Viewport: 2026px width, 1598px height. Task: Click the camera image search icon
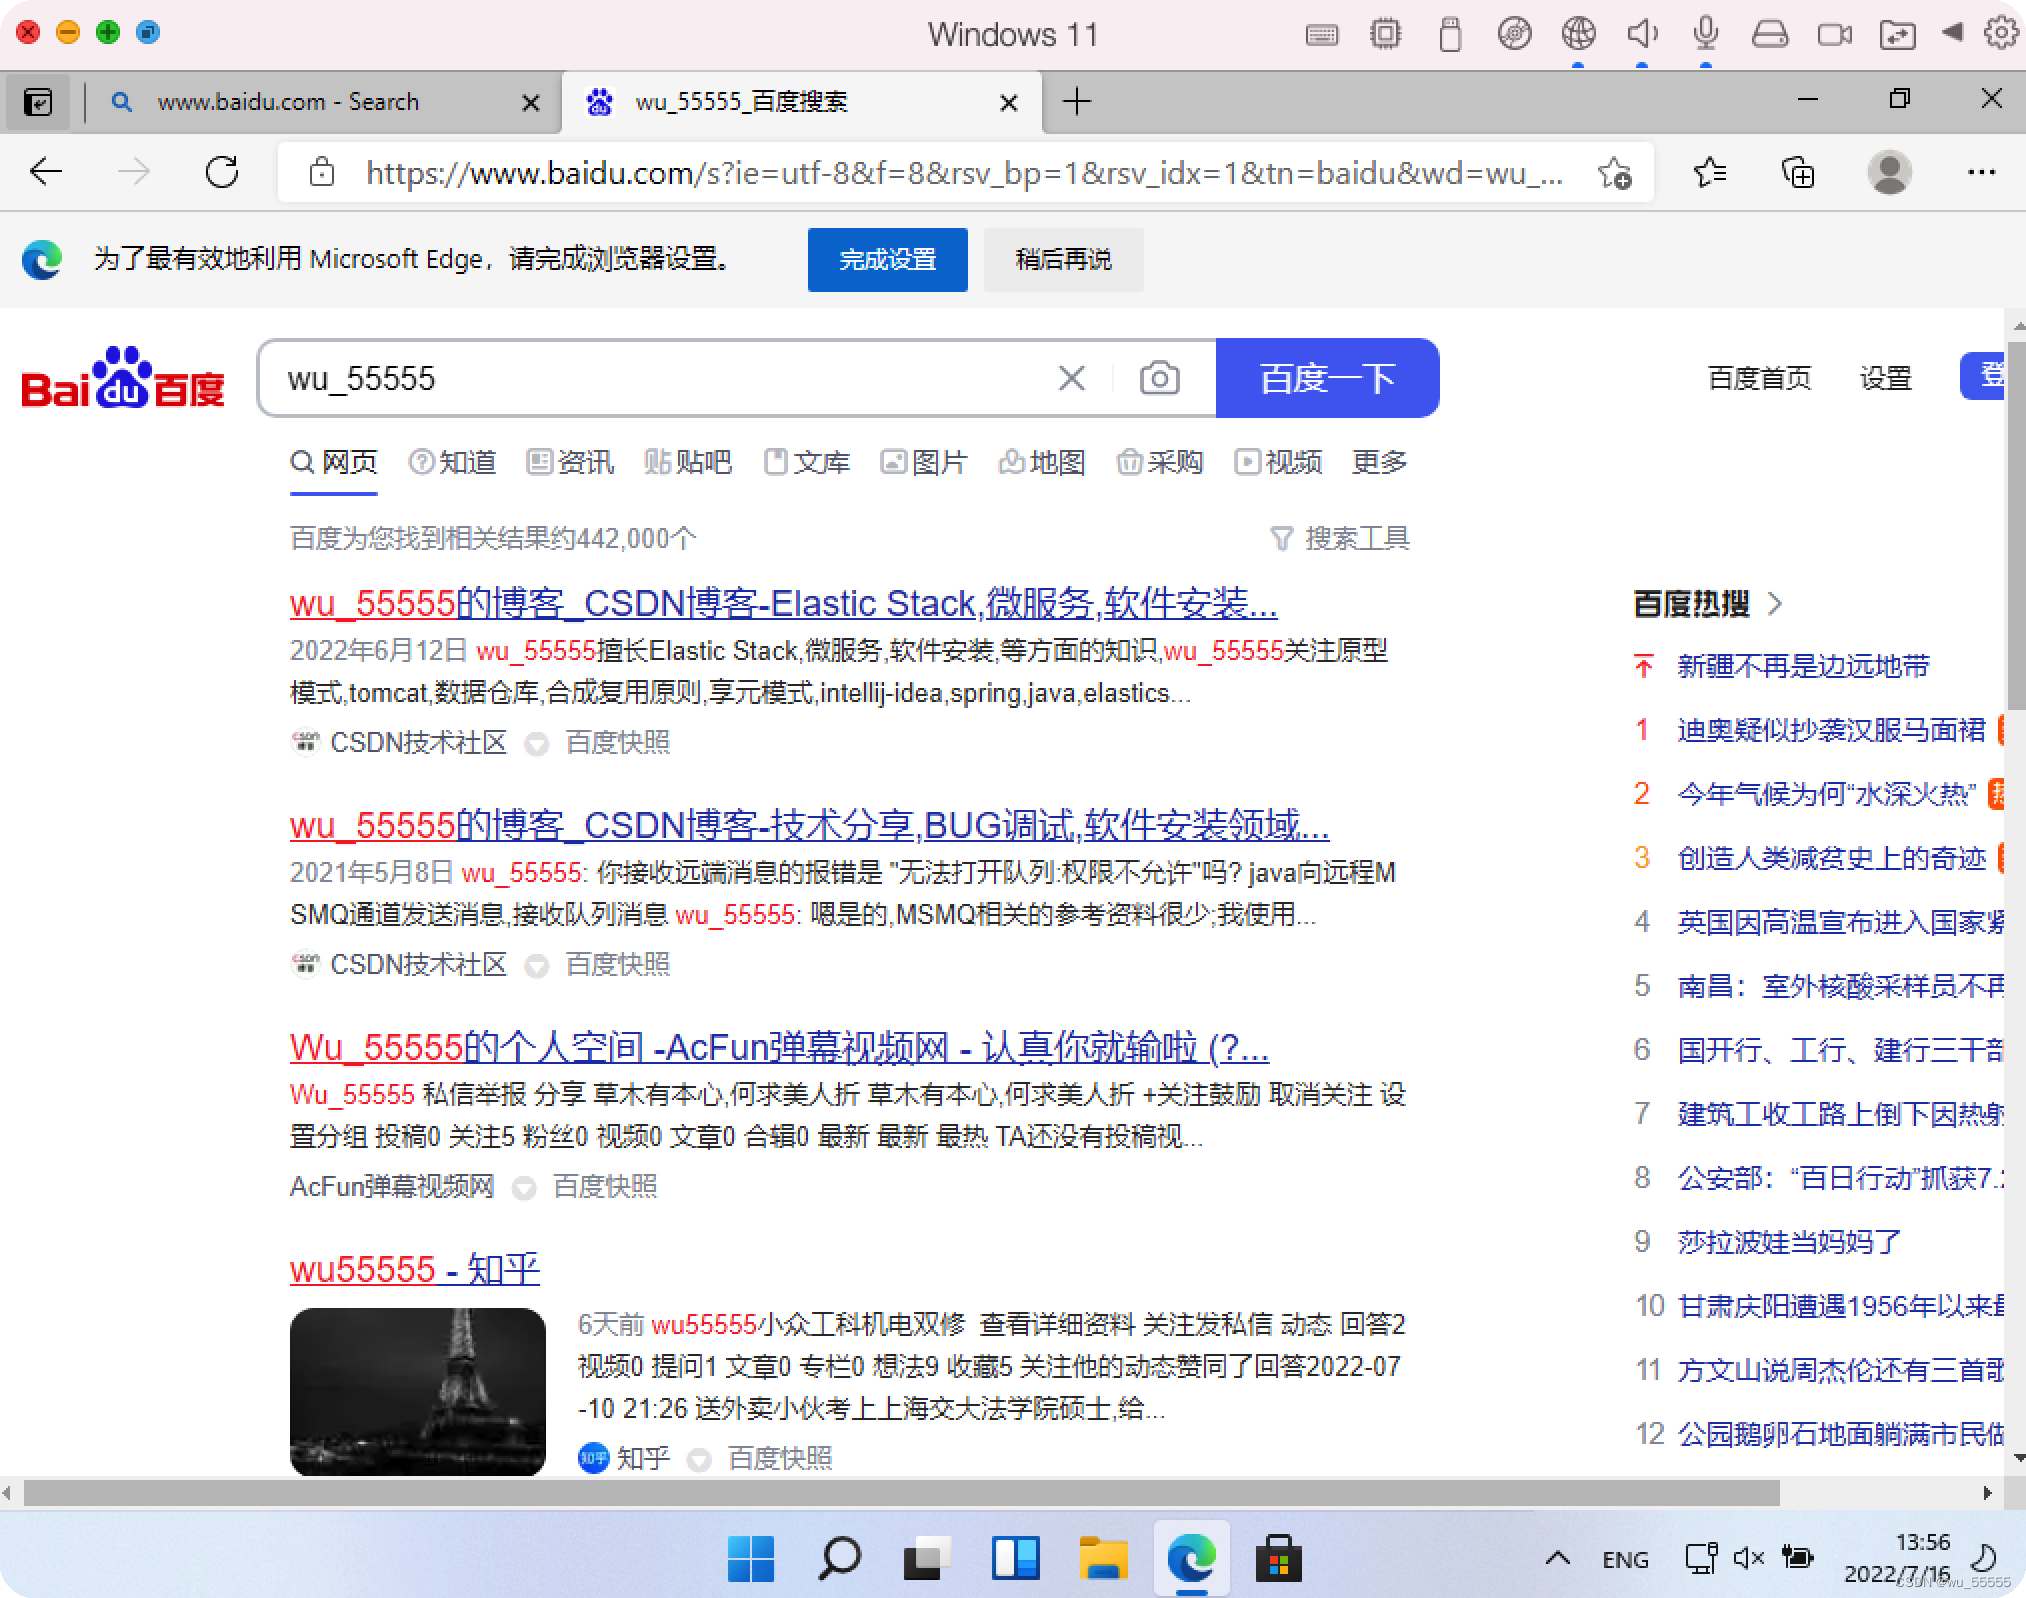(x=1159, y=378)
